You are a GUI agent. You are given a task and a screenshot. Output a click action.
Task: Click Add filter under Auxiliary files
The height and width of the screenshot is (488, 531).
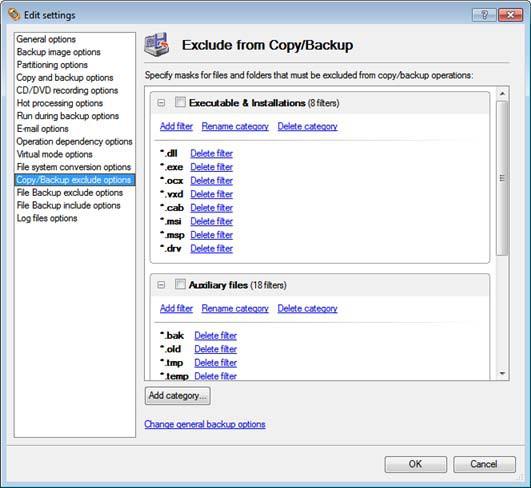pyautogui.click(x=176, y=309)
